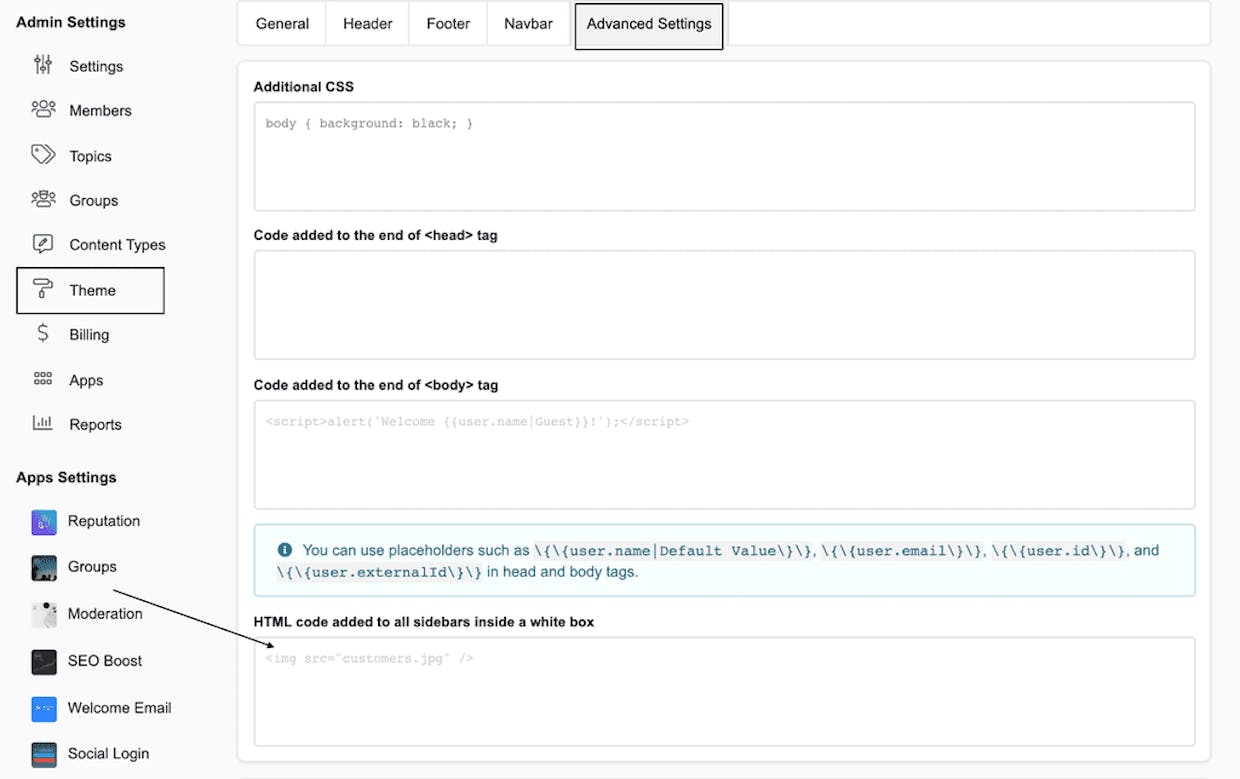Click the Moderation app icon
Viewport: 1240px width, 779px height.
pos(44,614)
